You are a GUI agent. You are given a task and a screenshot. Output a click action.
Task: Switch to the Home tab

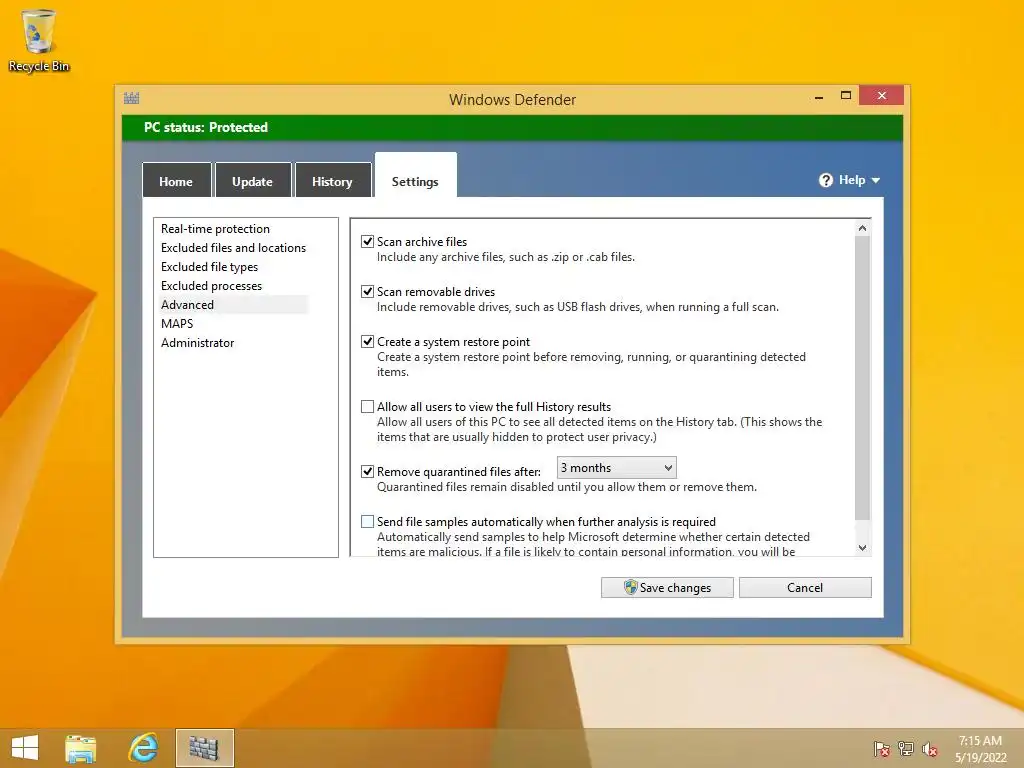coord(176,181)
